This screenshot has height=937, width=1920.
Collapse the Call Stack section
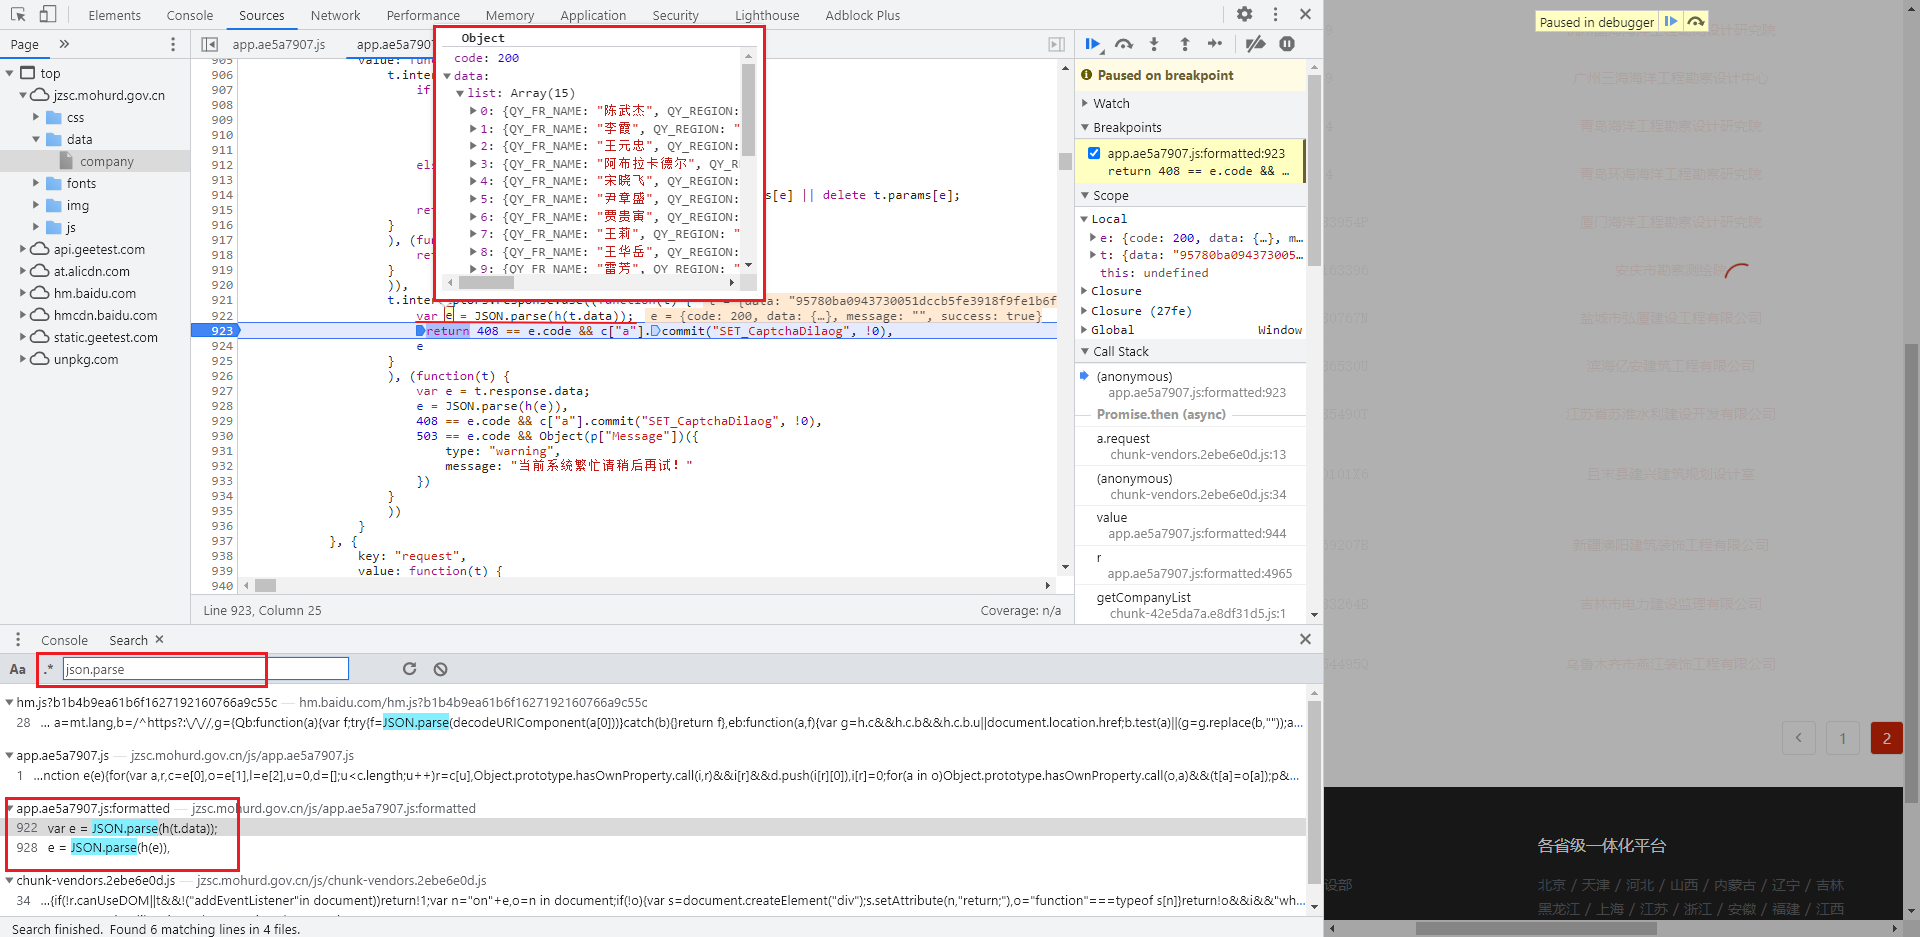(1120, 351)
